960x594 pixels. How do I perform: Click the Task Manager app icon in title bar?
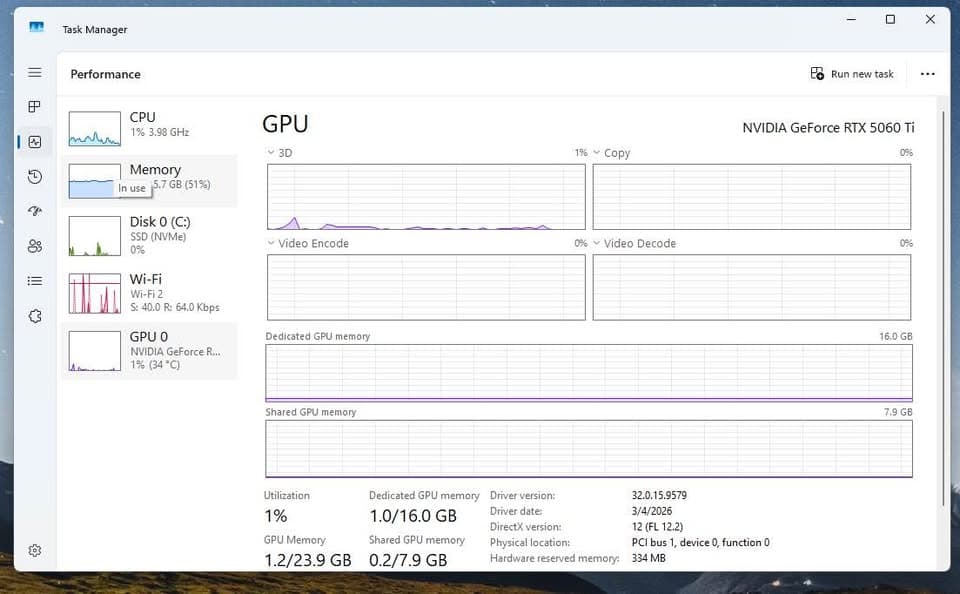tap(37, 28)
